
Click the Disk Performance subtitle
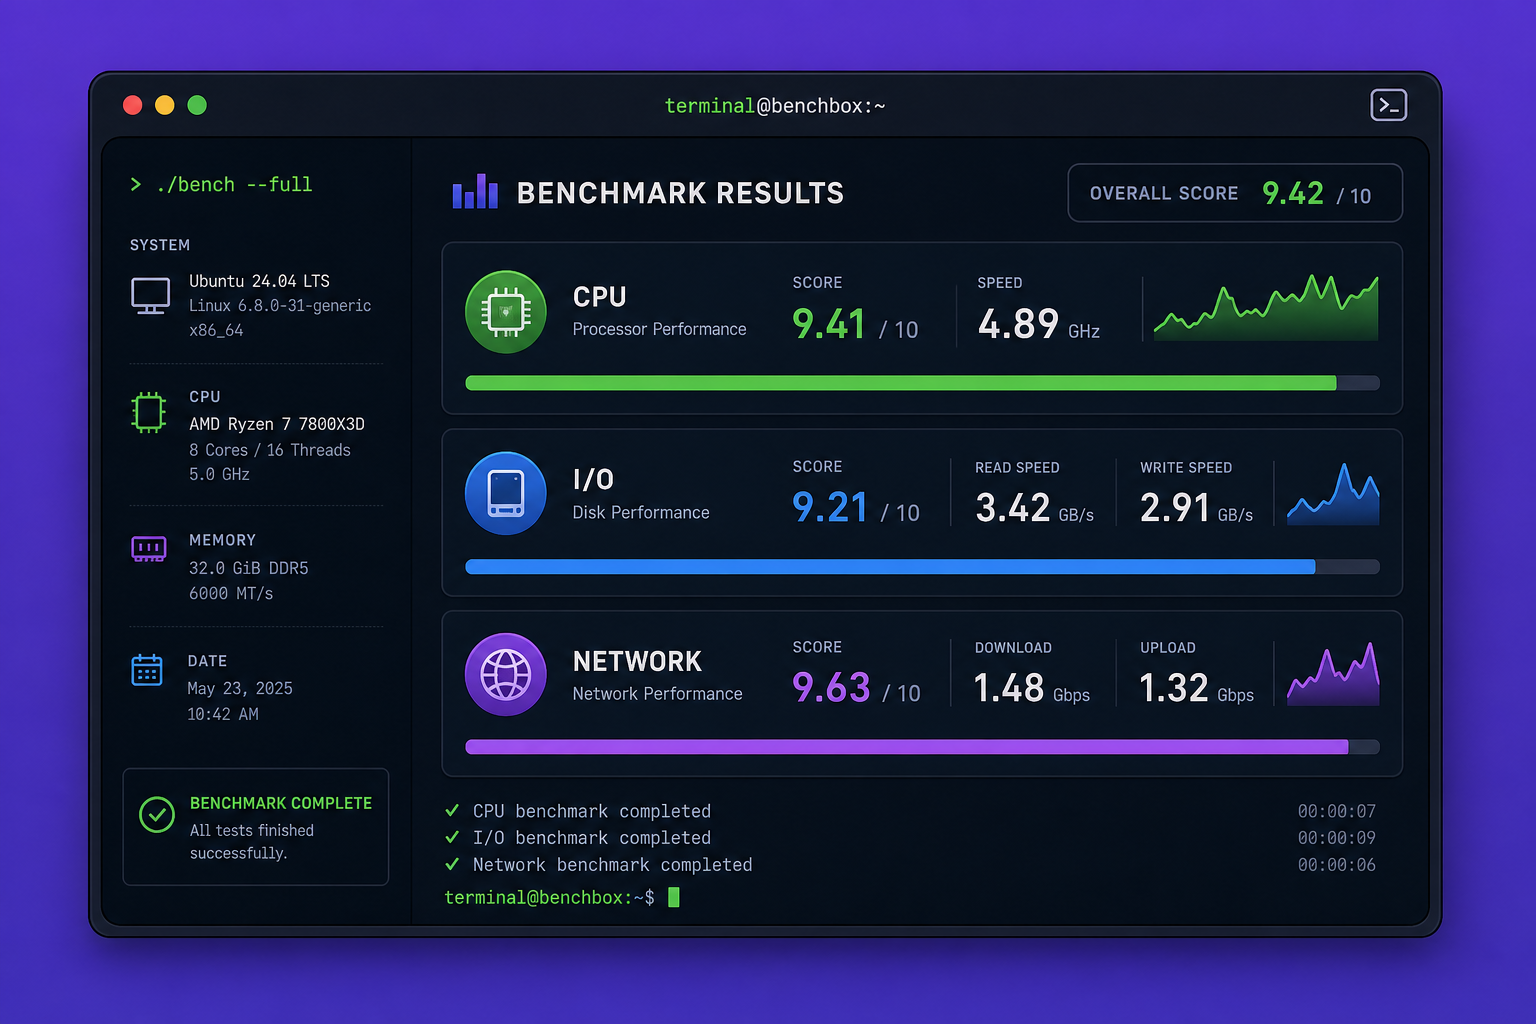pos(641,512)
